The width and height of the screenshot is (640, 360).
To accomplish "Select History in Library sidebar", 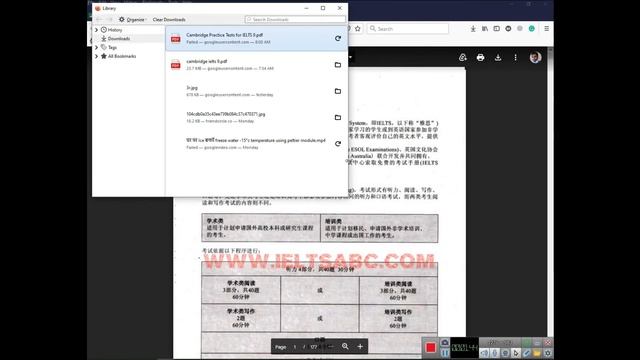I will tap(111, 30).
